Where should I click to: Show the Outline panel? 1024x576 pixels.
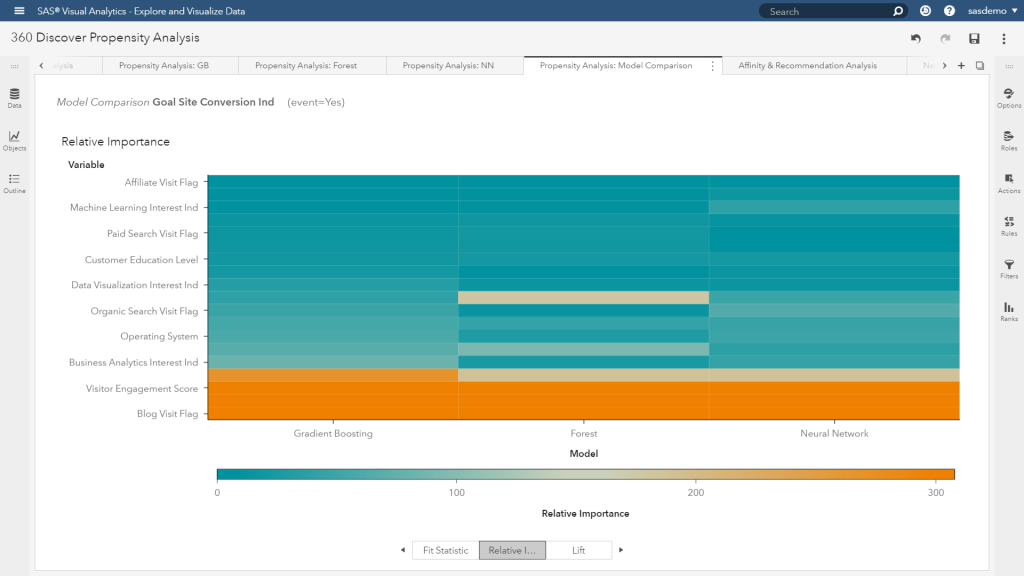[x=13, y=180]
